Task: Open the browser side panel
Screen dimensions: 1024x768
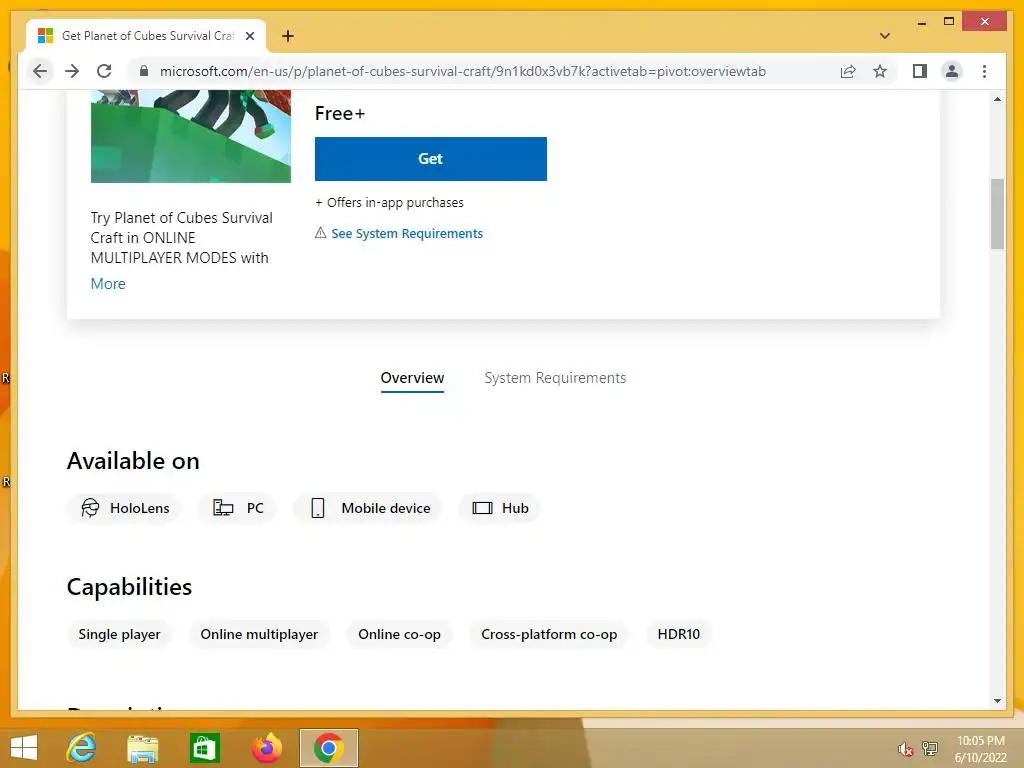Action: pyautogui.click(x=920, y=71)
